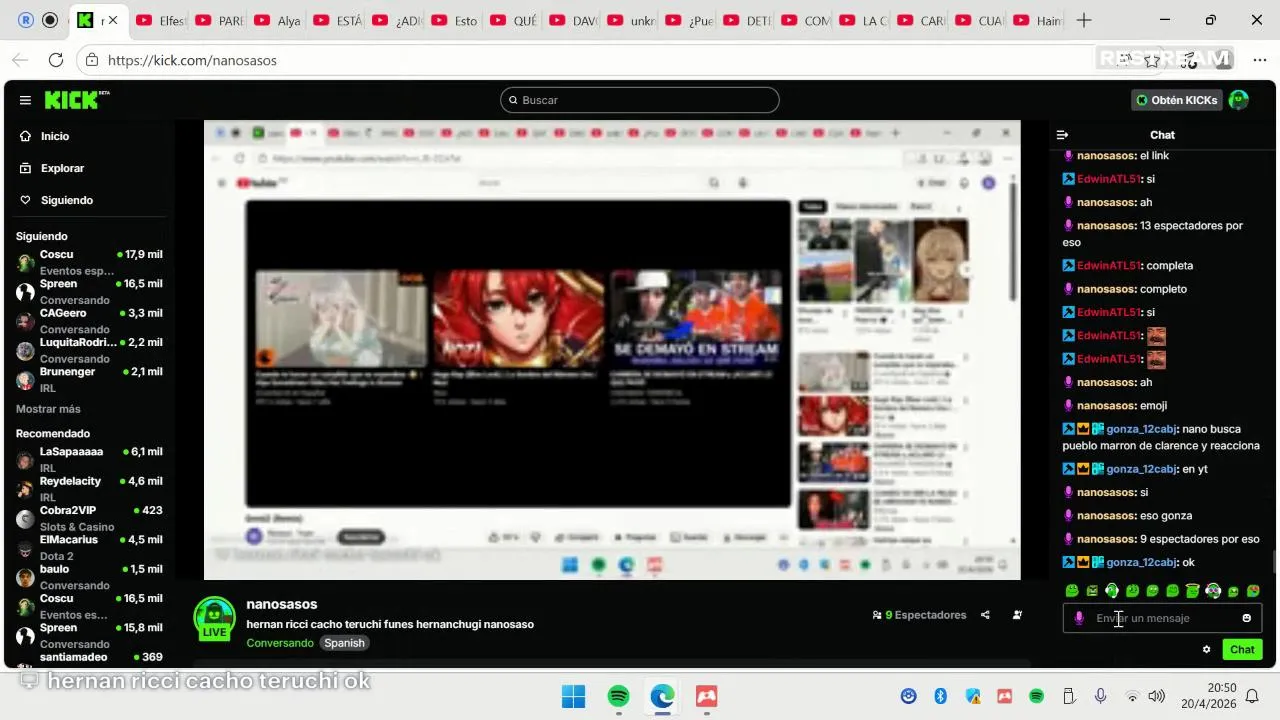The height and width of the screenshot is (720, 1280).
Task: Open the emoji picker in chat input
Action: point(1246,618)
